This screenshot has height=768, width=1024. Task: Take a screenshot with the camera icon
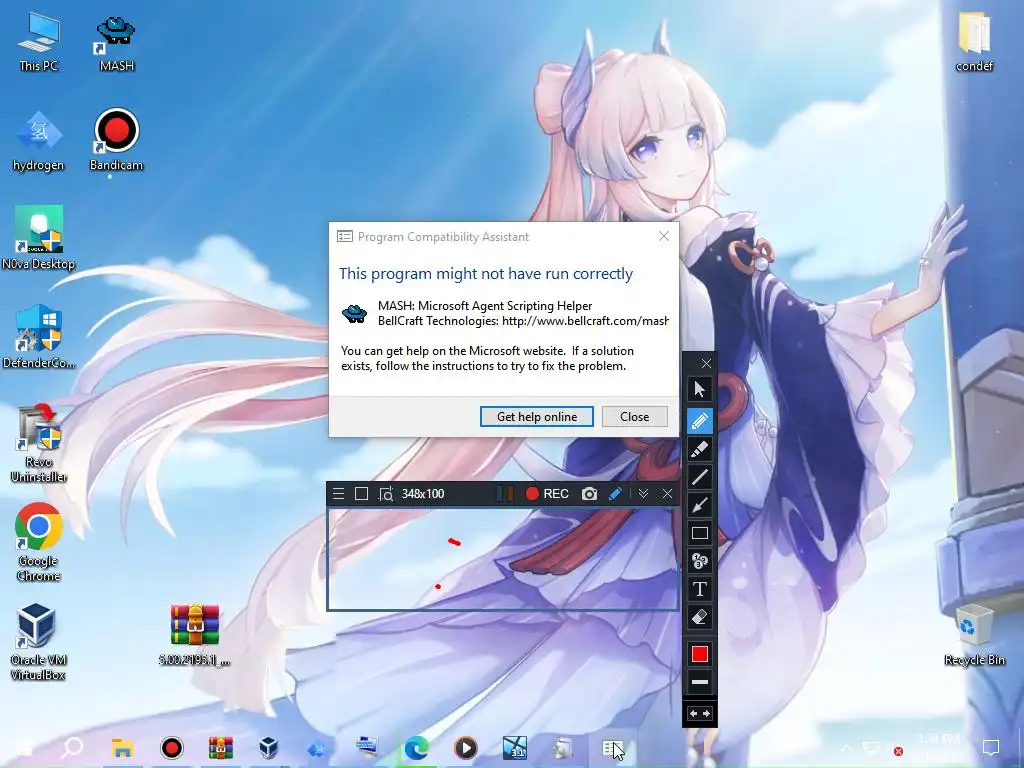point(589,494)
